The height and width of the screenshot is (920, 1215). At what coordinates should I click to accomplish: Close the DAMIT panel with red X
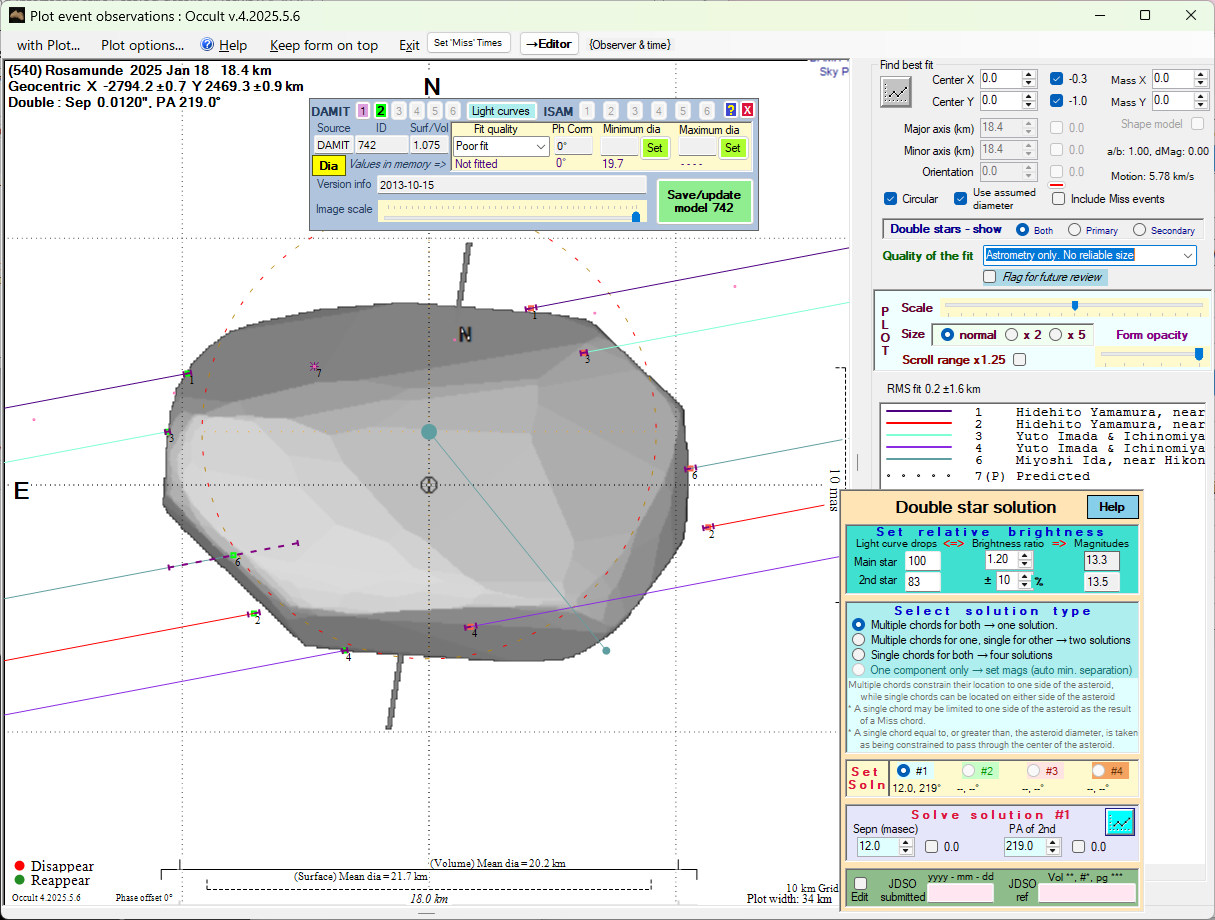[747, 110]
